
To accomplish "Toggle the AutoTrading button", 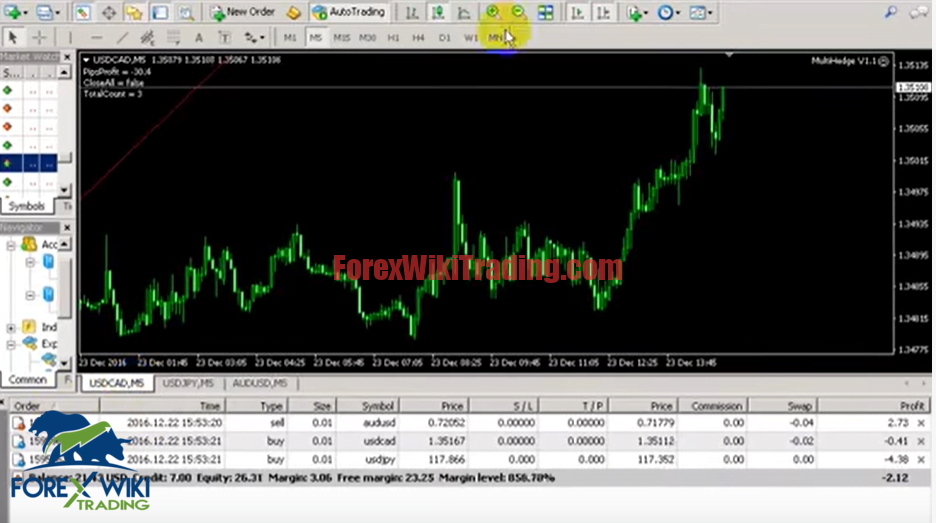I will (349, 12).
